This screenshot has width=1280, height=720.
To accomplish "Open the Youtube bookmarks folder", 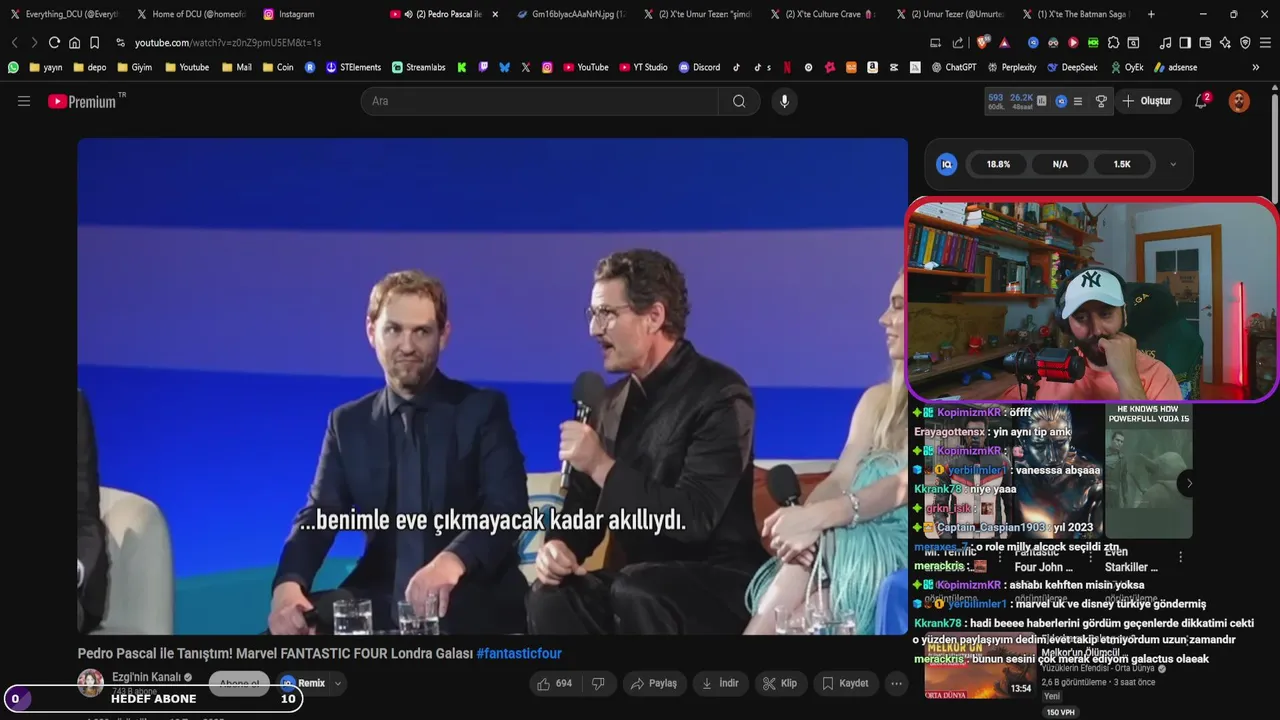I will pyautogui.click(x=187, y=67).
